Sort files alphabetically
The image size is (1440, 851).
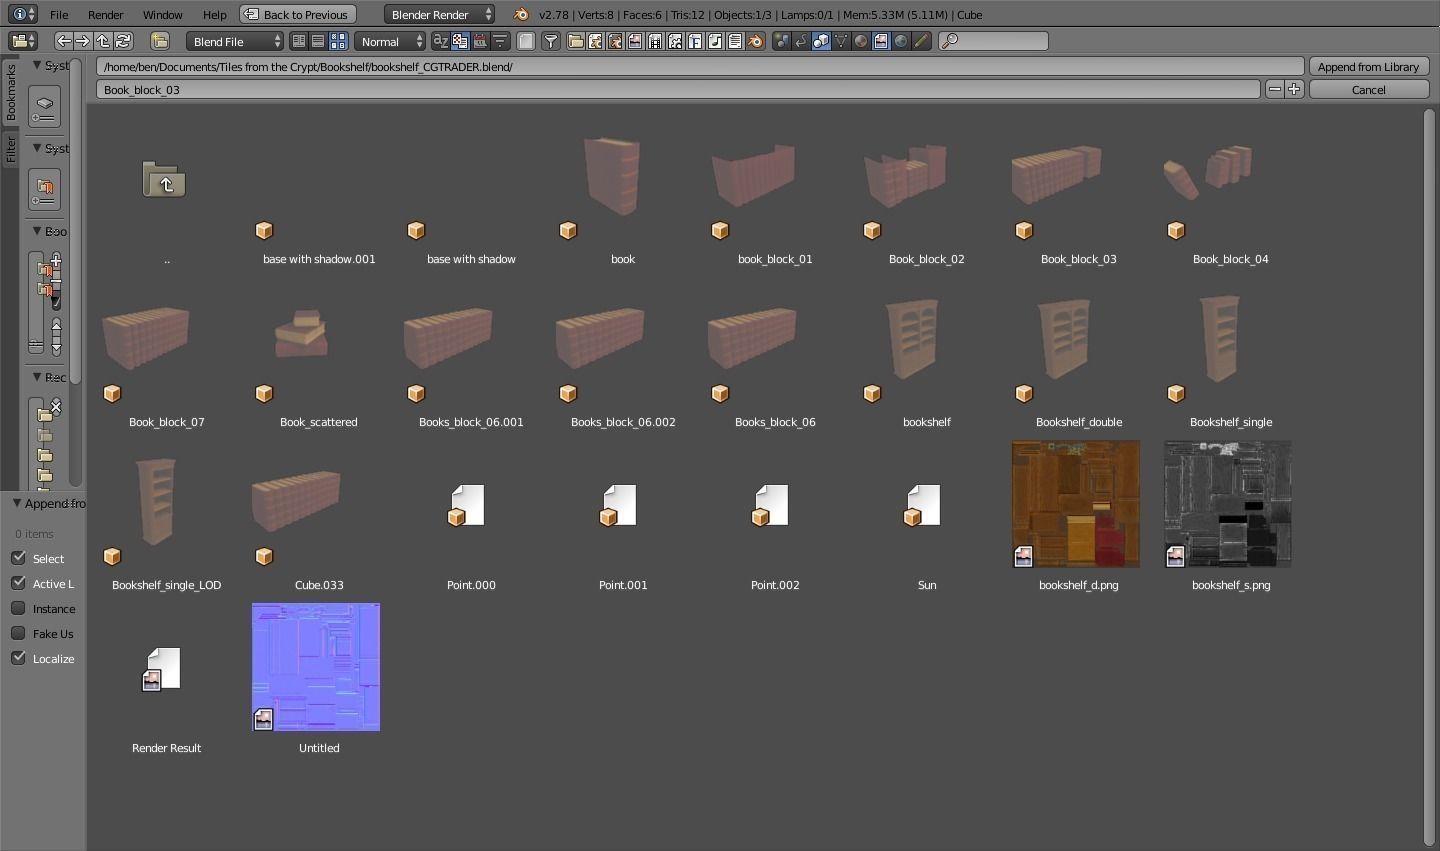[x=440, y=41]
